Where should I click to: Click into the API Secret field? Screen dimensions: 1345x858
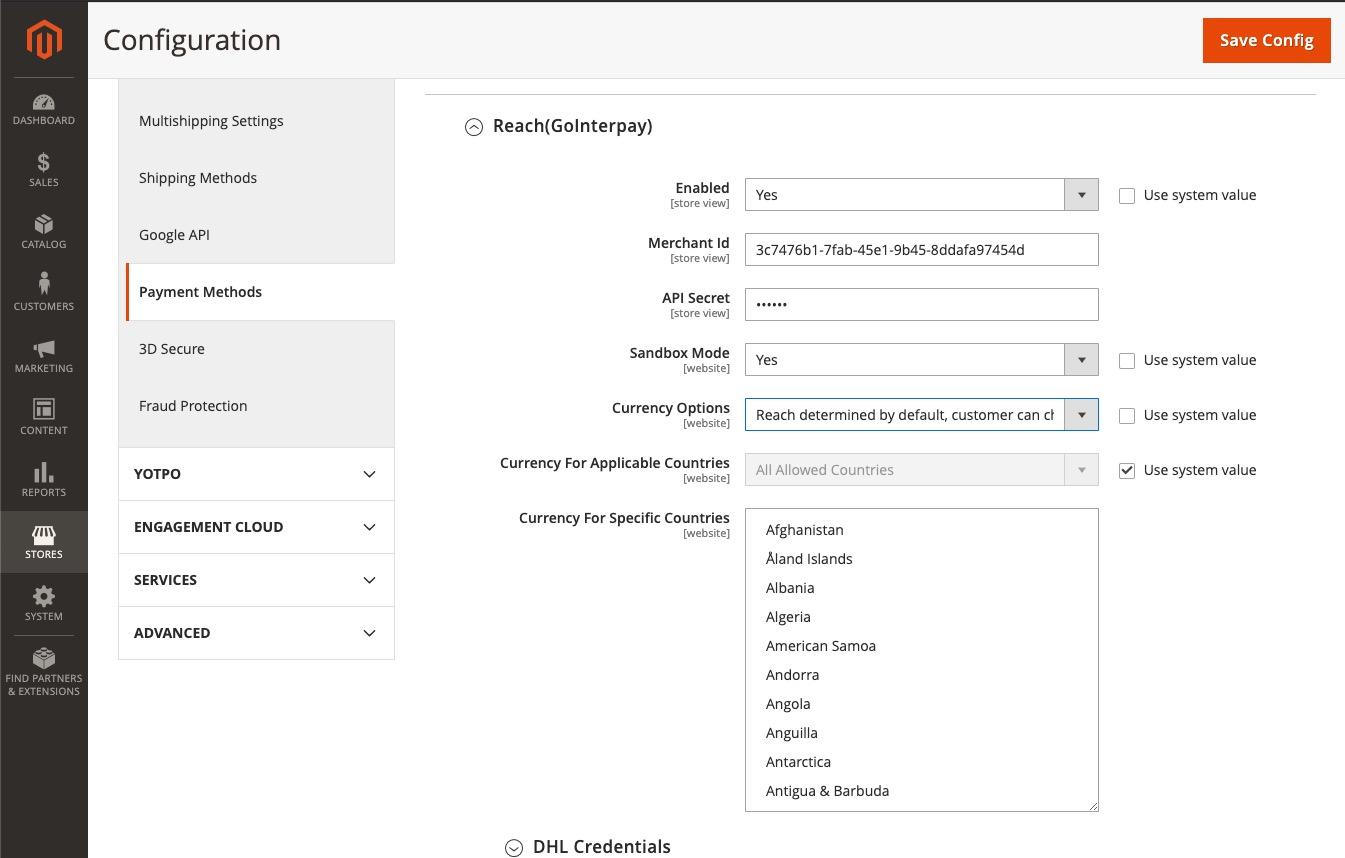coord(921,305)
